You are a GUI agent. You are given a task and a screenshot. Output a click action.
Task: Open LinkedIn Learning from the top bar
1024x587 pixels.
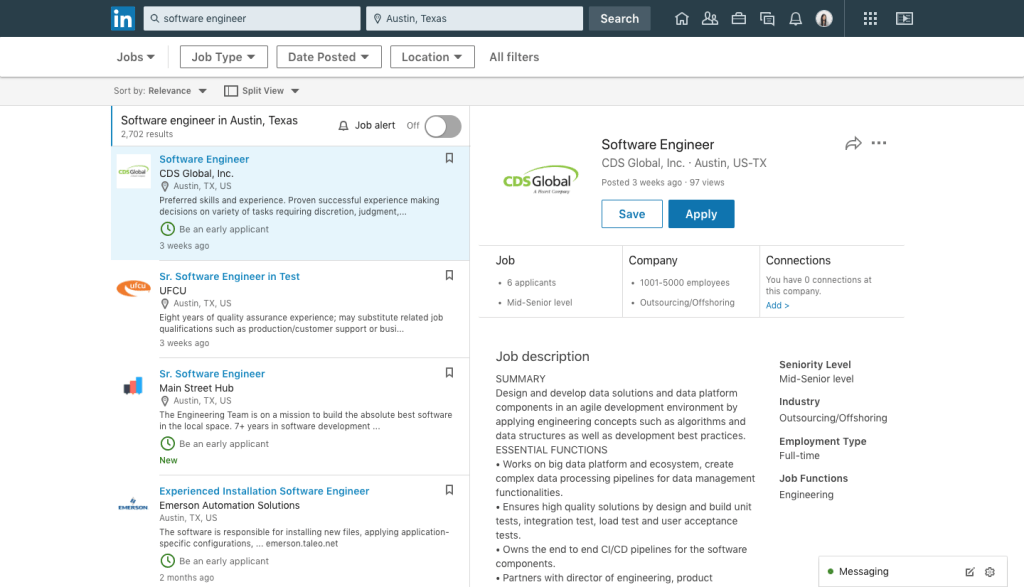click(x=905, y=18)
